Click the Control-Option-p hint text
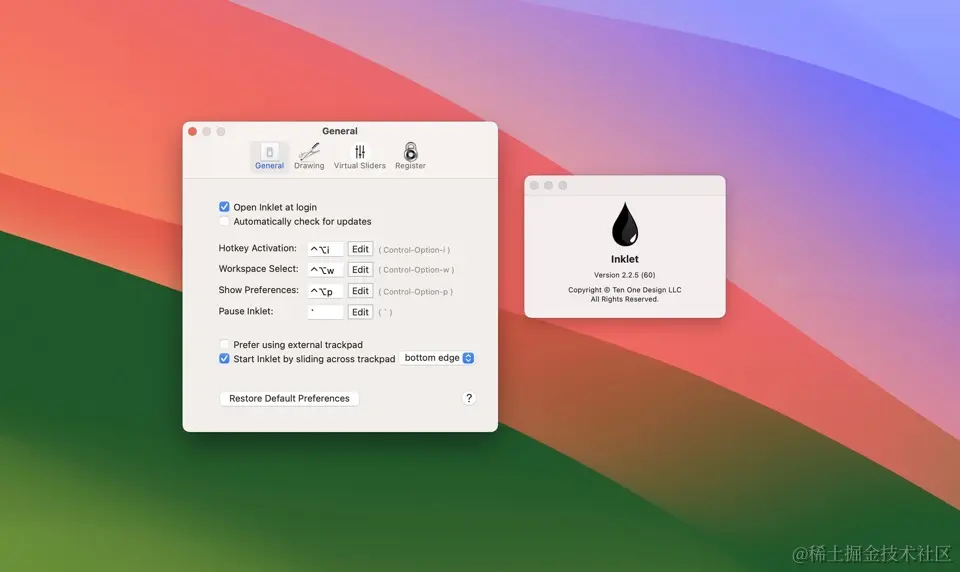Image resolution: width=960 pixels, height=572 pixels. coord(416,292)
